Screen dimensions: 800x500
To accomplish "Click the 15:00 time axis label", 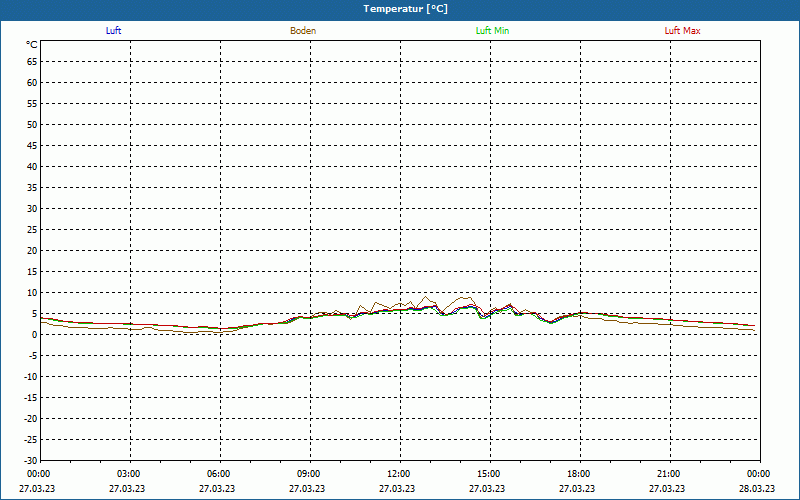I will coord(488,474).
